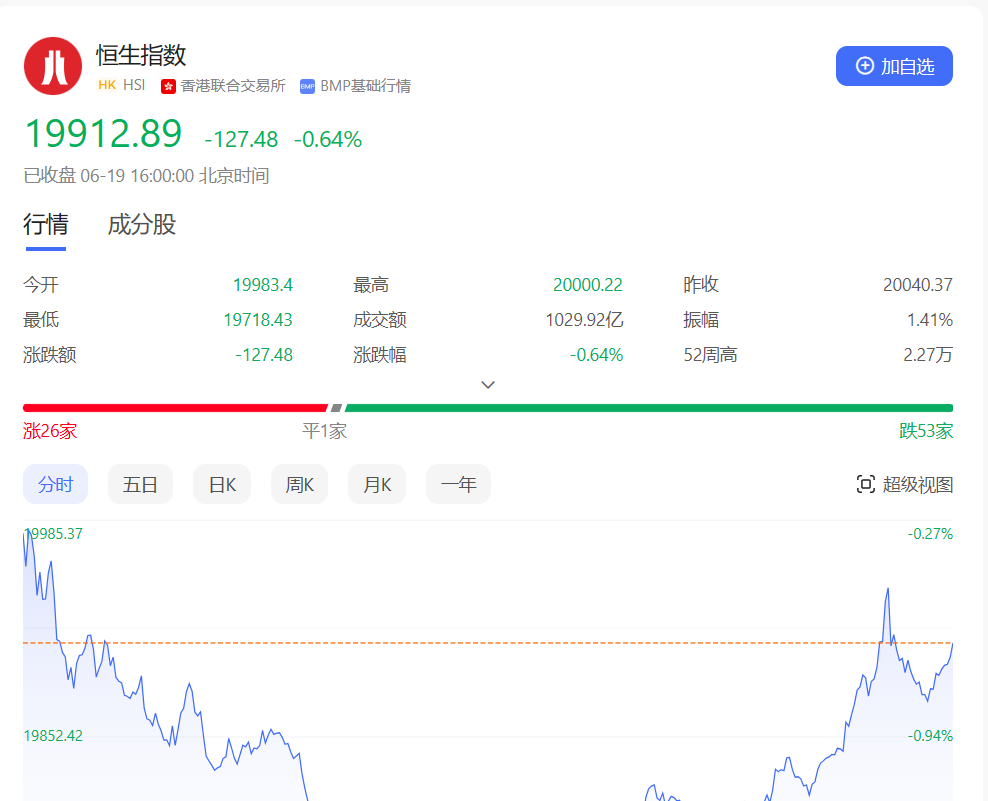Click the 今开 value 19983.4
Screen dimensions: 988x801
[263, 285]
